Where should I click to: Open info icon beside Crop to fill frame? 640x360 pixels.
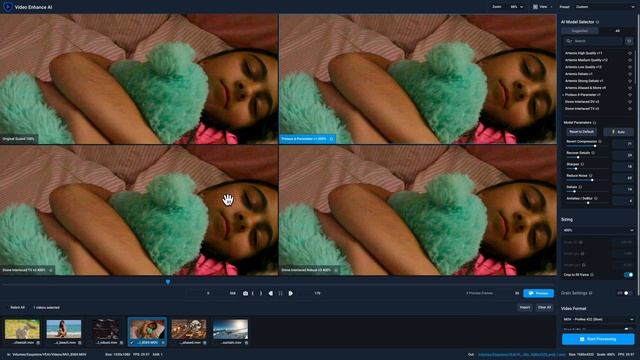pyautogui.click(x=592, y=275)
